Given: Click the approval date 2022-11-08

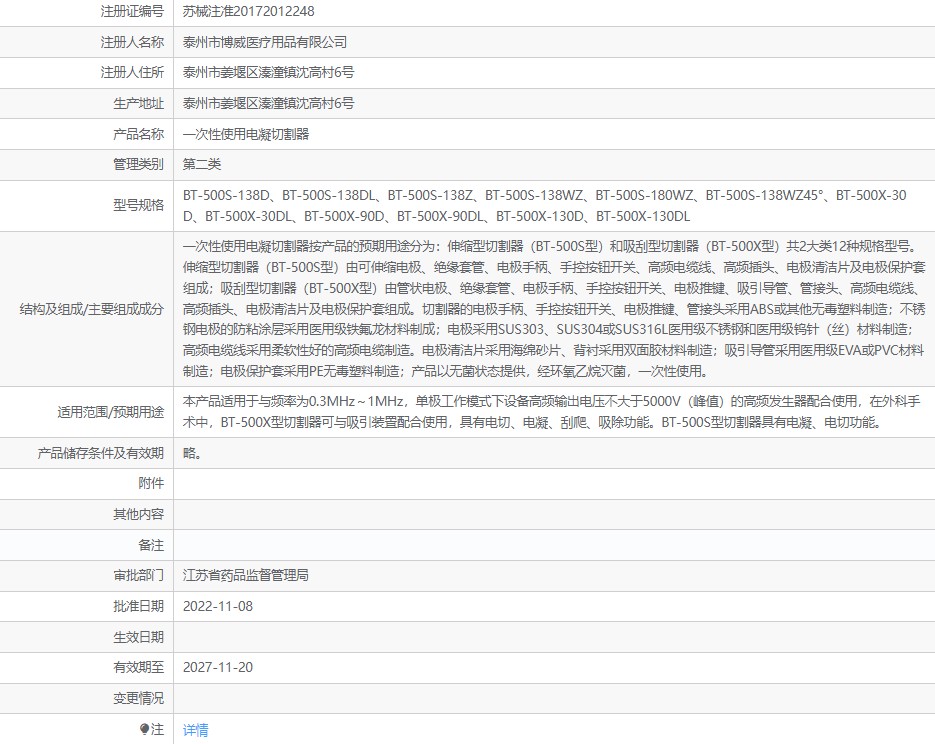Looking at the screenshot, I should coord(218,606).
